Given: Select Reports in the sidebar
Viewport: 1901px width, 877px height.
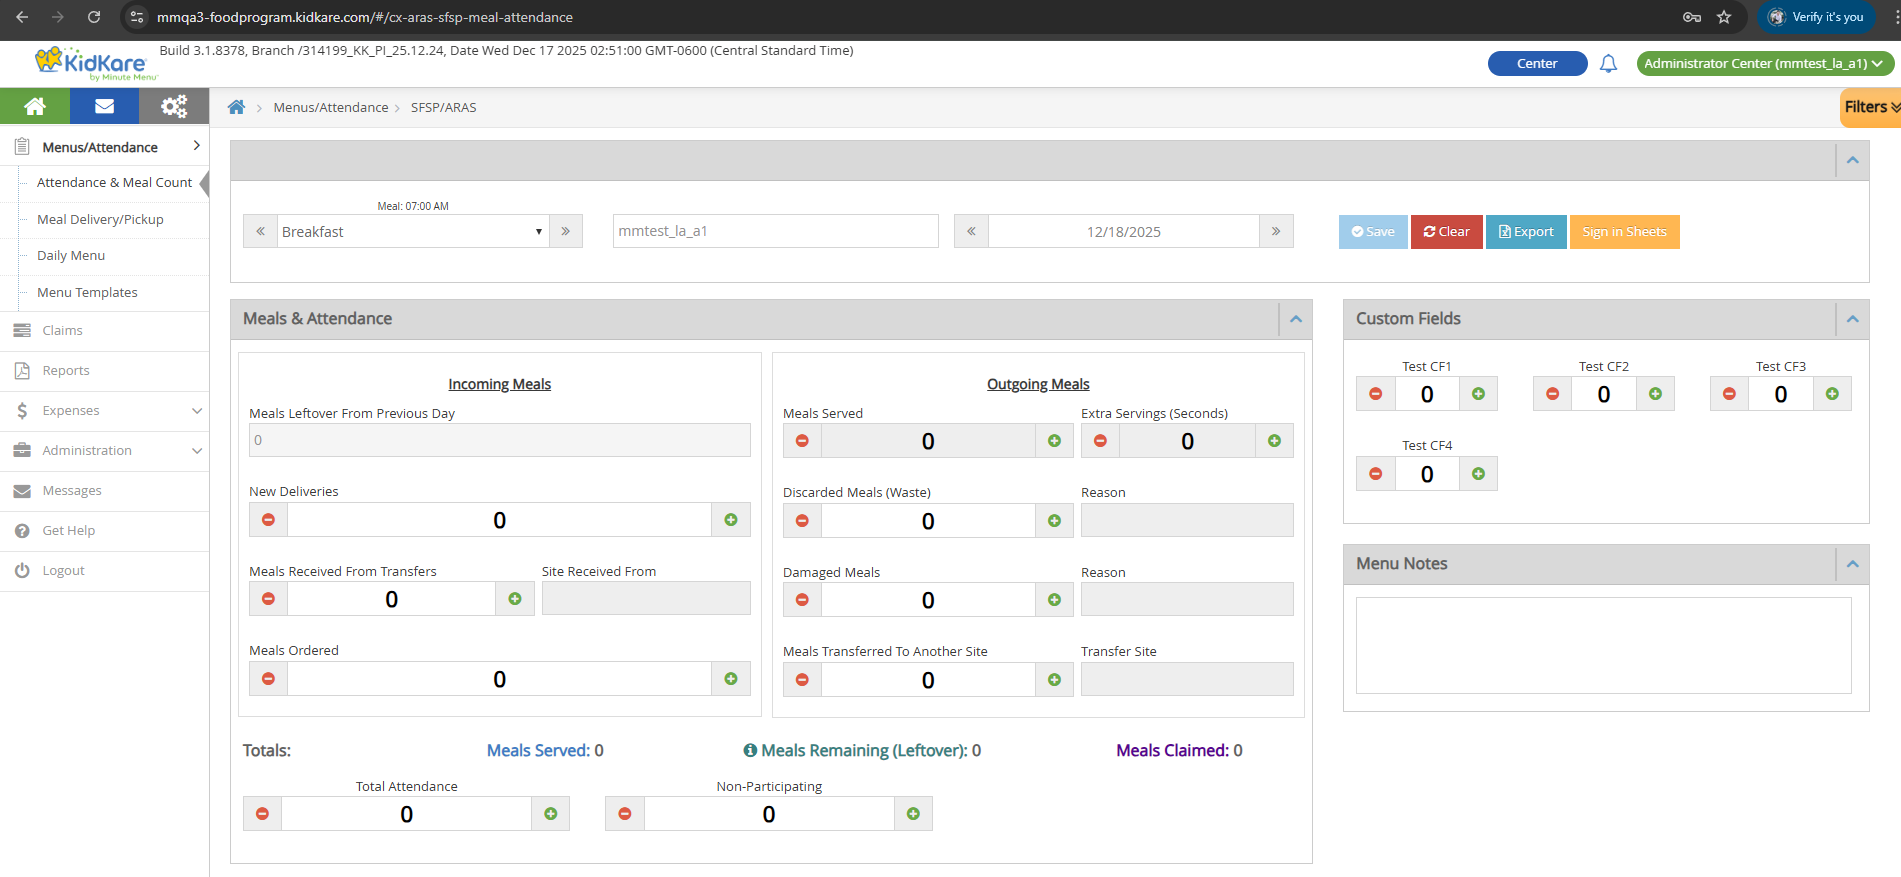Looking at the screenshot, I should click(66, 371).
